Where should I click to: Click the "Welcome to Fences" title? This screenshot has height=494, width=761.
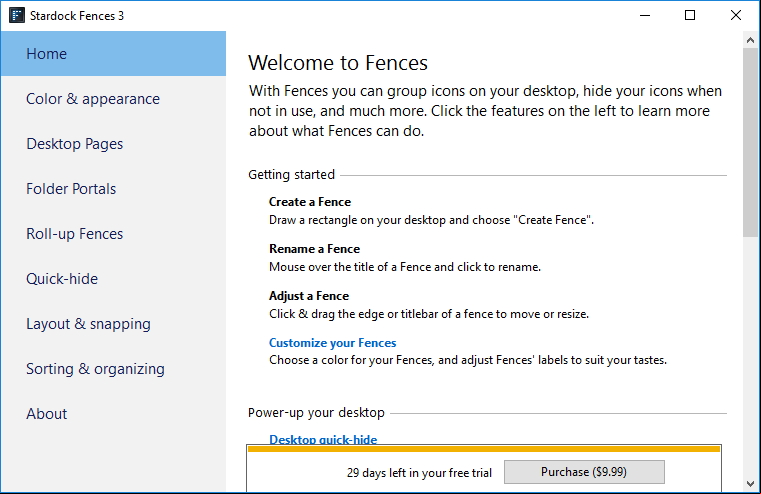tap(338, 63)
